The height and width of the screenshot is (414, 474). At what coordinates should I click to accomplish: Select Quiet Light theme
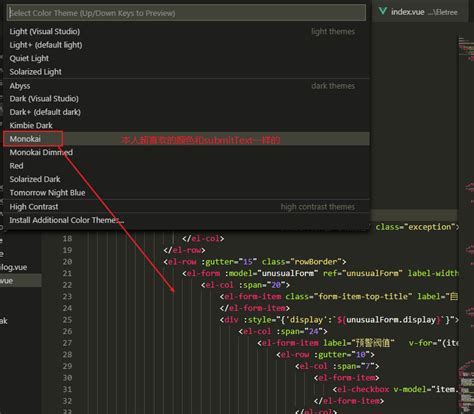pos(186,58)
